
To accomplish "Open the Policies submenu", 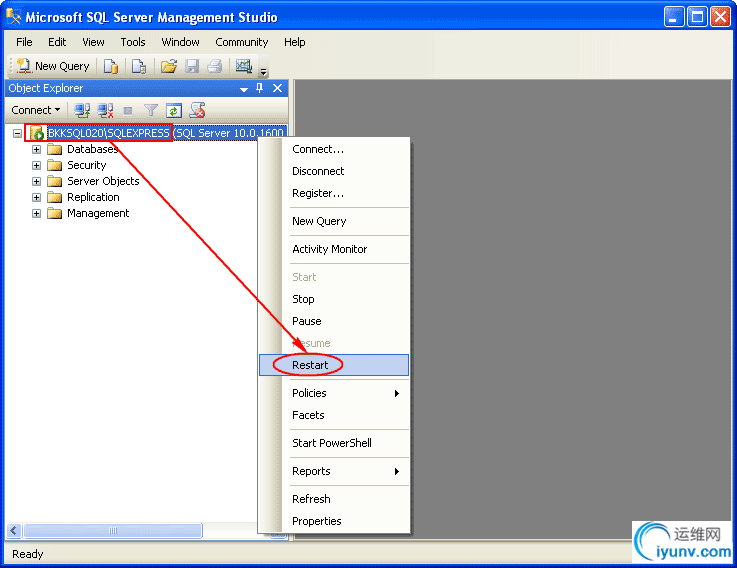I will click(x=334, y=393).
